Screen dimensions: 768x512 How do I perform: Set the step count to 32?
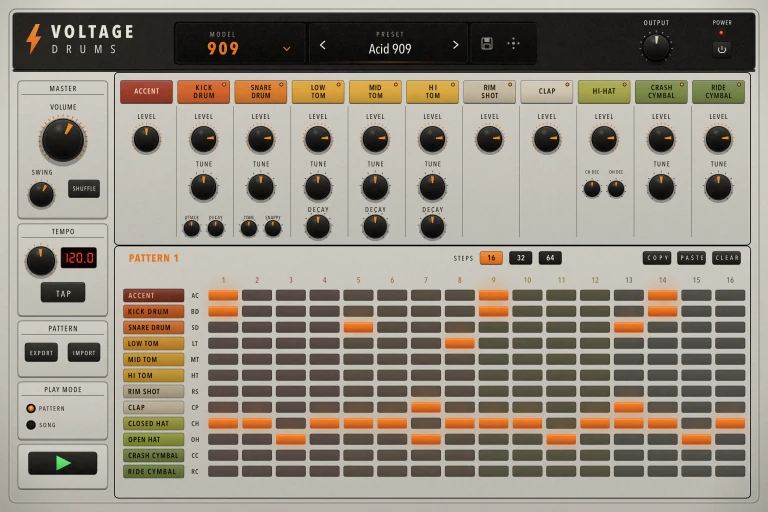pyautogui.click(x=521, y=258)
